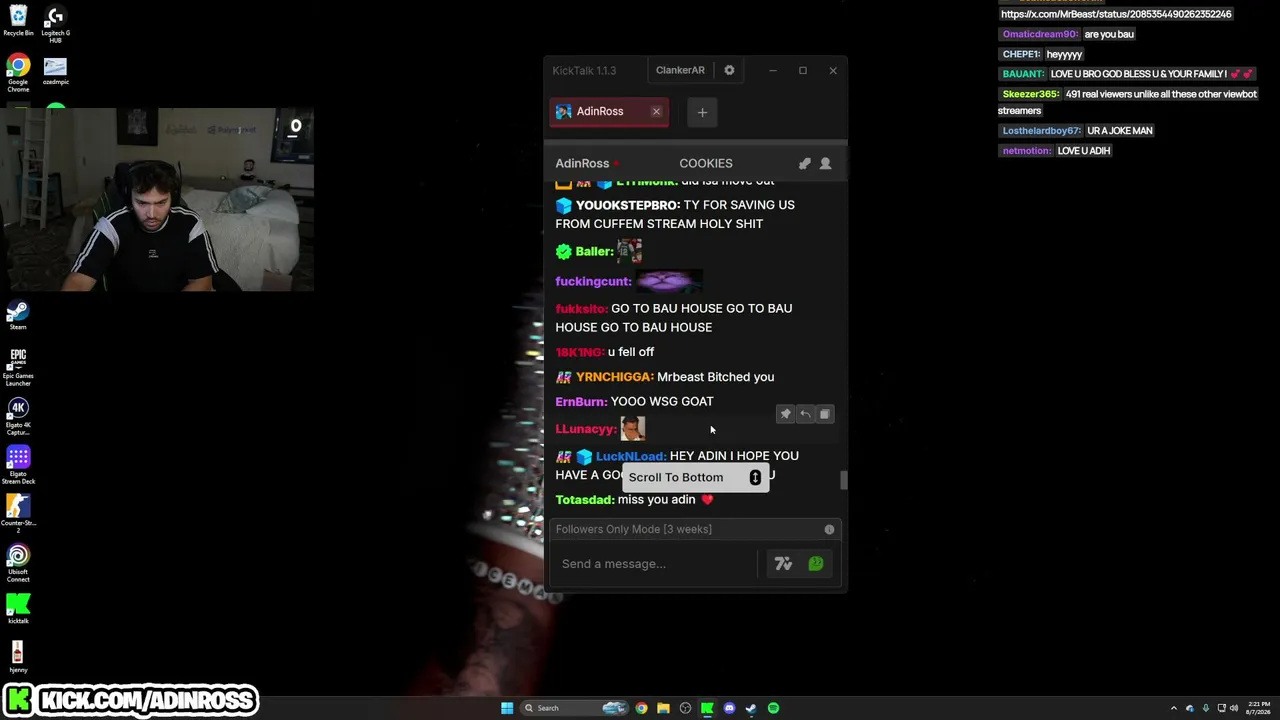Select the Elgato 4K Capture desktop icon
The height and width of the screenshot is (720, 1280).
(x=18, y=417)
